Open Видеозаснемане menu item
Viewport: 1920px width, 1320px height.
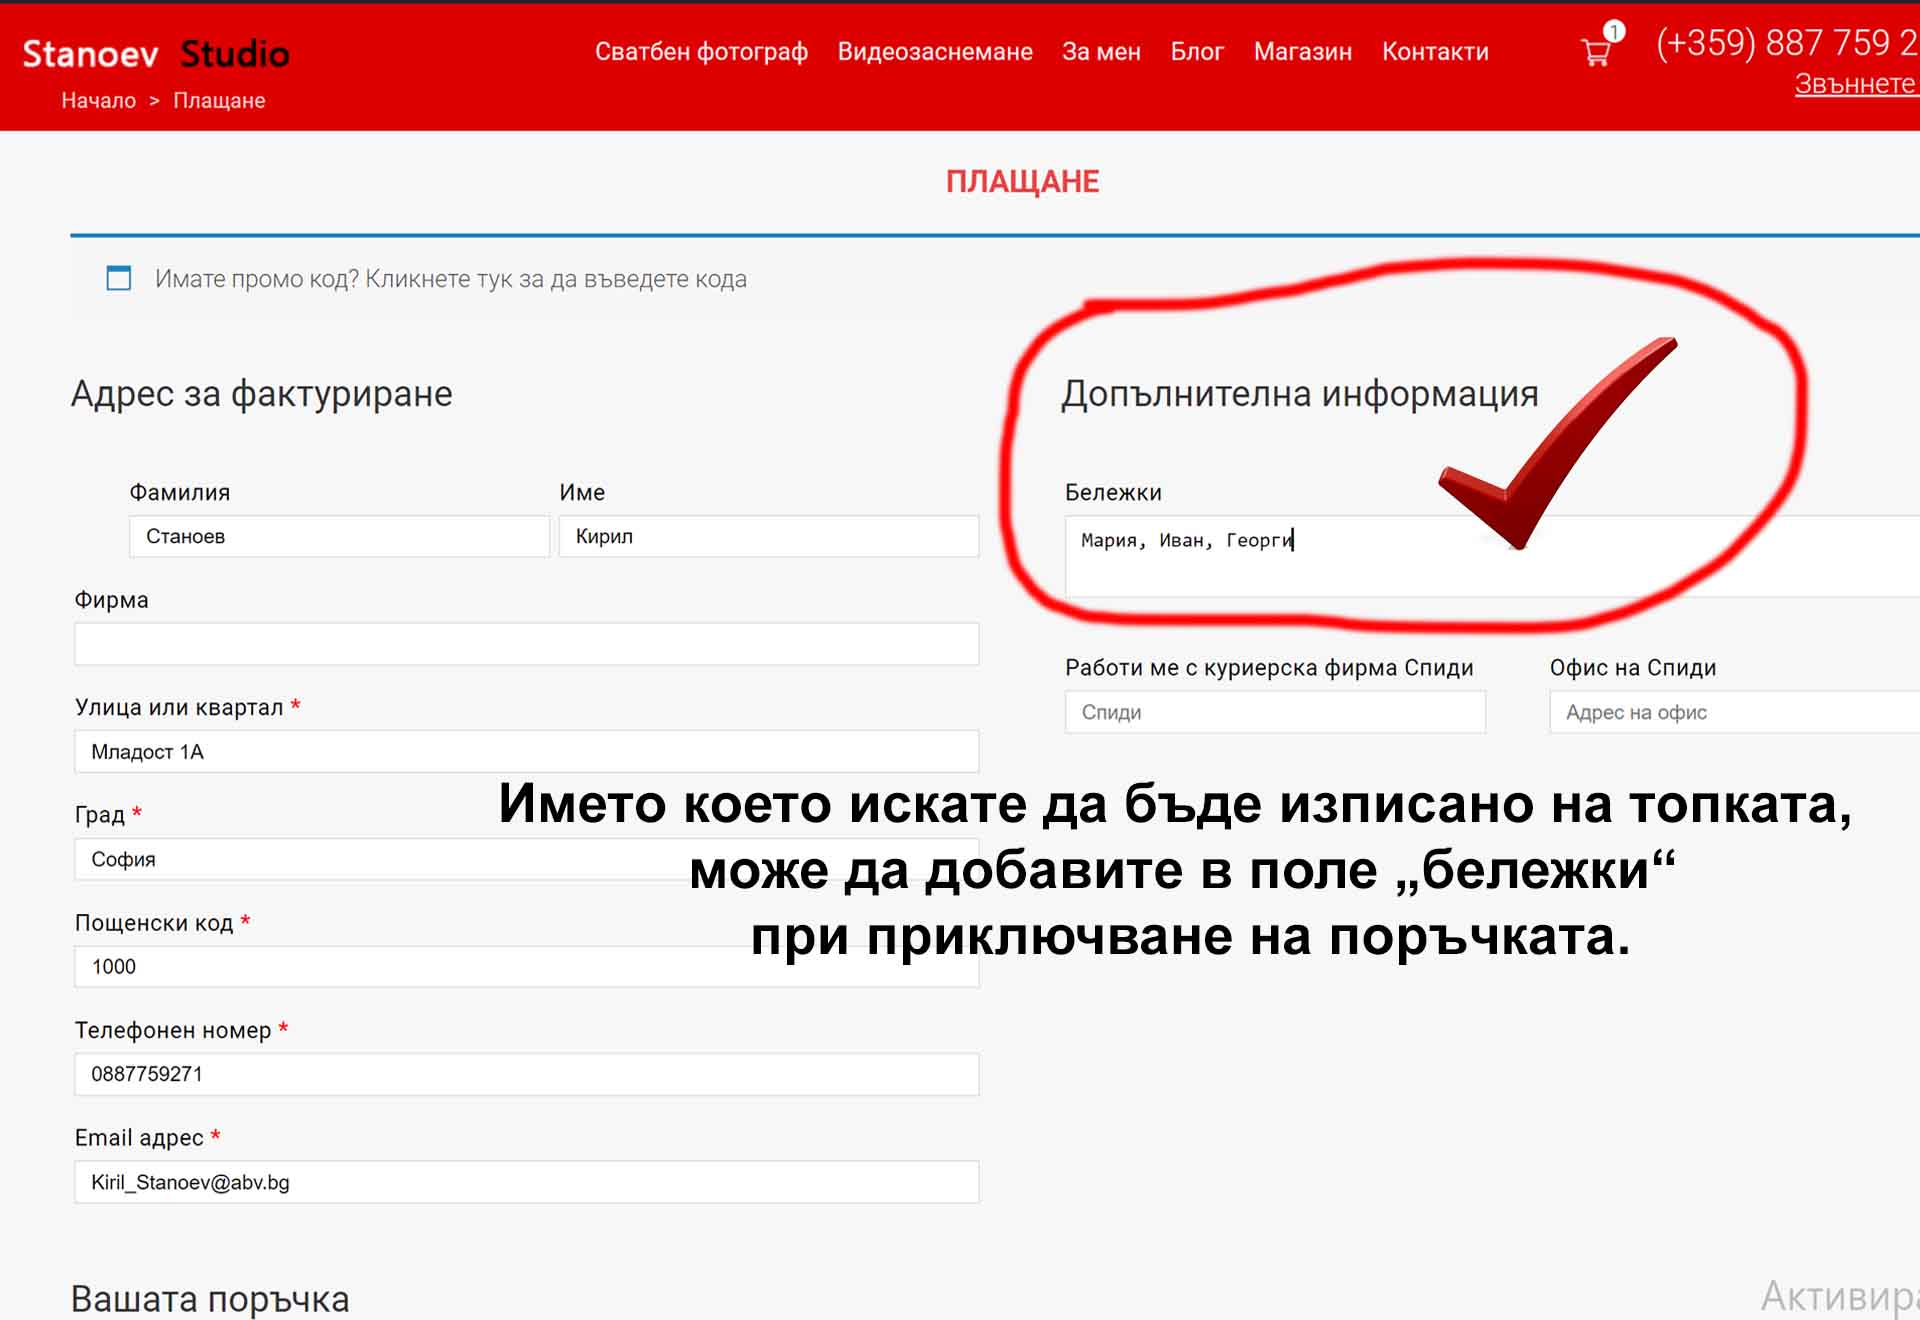click(934, 51)
